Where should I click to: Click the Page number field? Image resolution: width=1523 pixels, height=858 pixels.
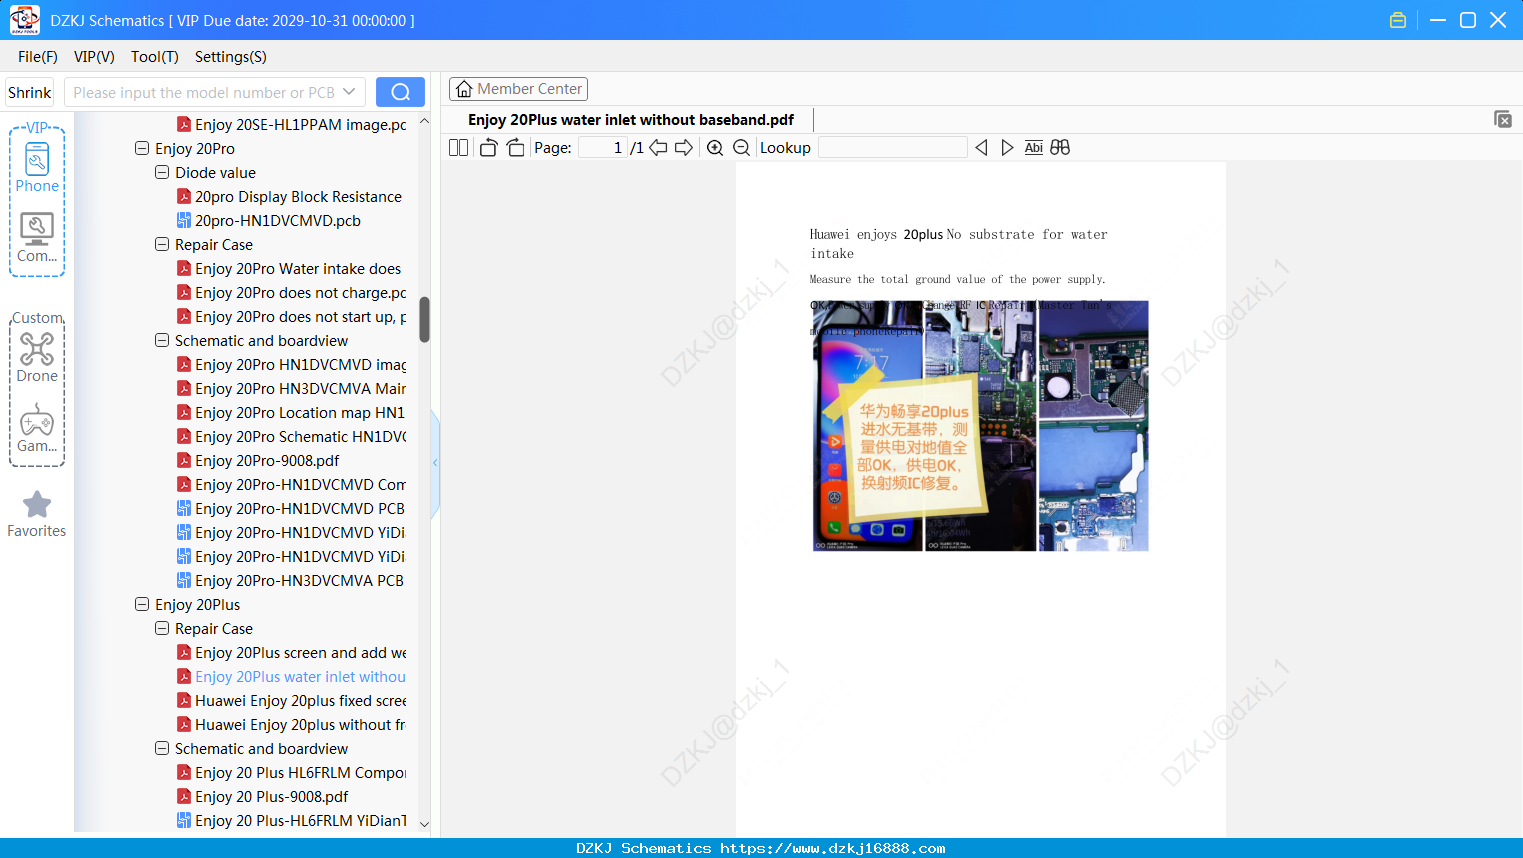tap(603, 148)
